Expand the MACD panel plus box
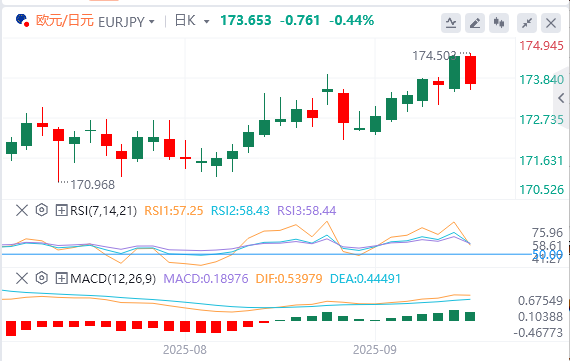 coord(61,278)
